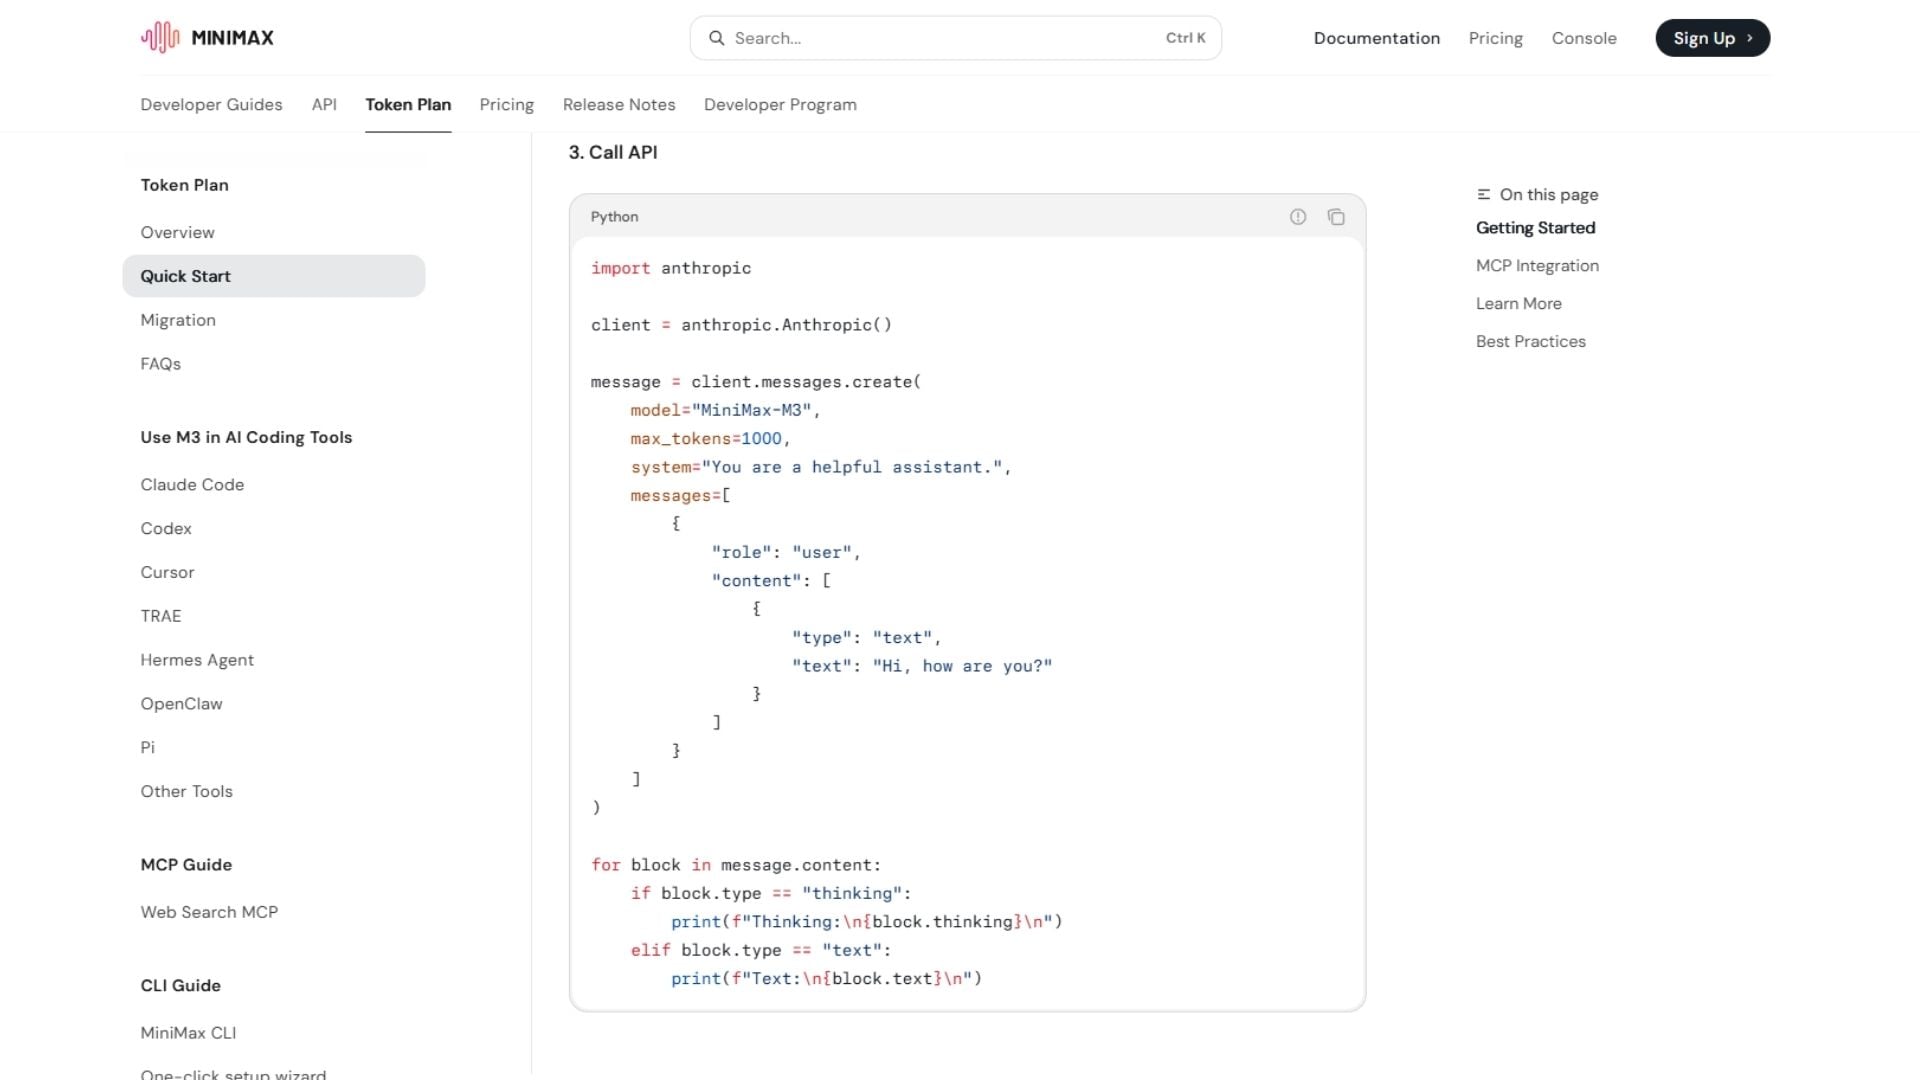Open the Pricing tab in sub-navigation
The width and height of the screenshot is (1920, 1080).
pyautogui.click(x=506, y=105)
